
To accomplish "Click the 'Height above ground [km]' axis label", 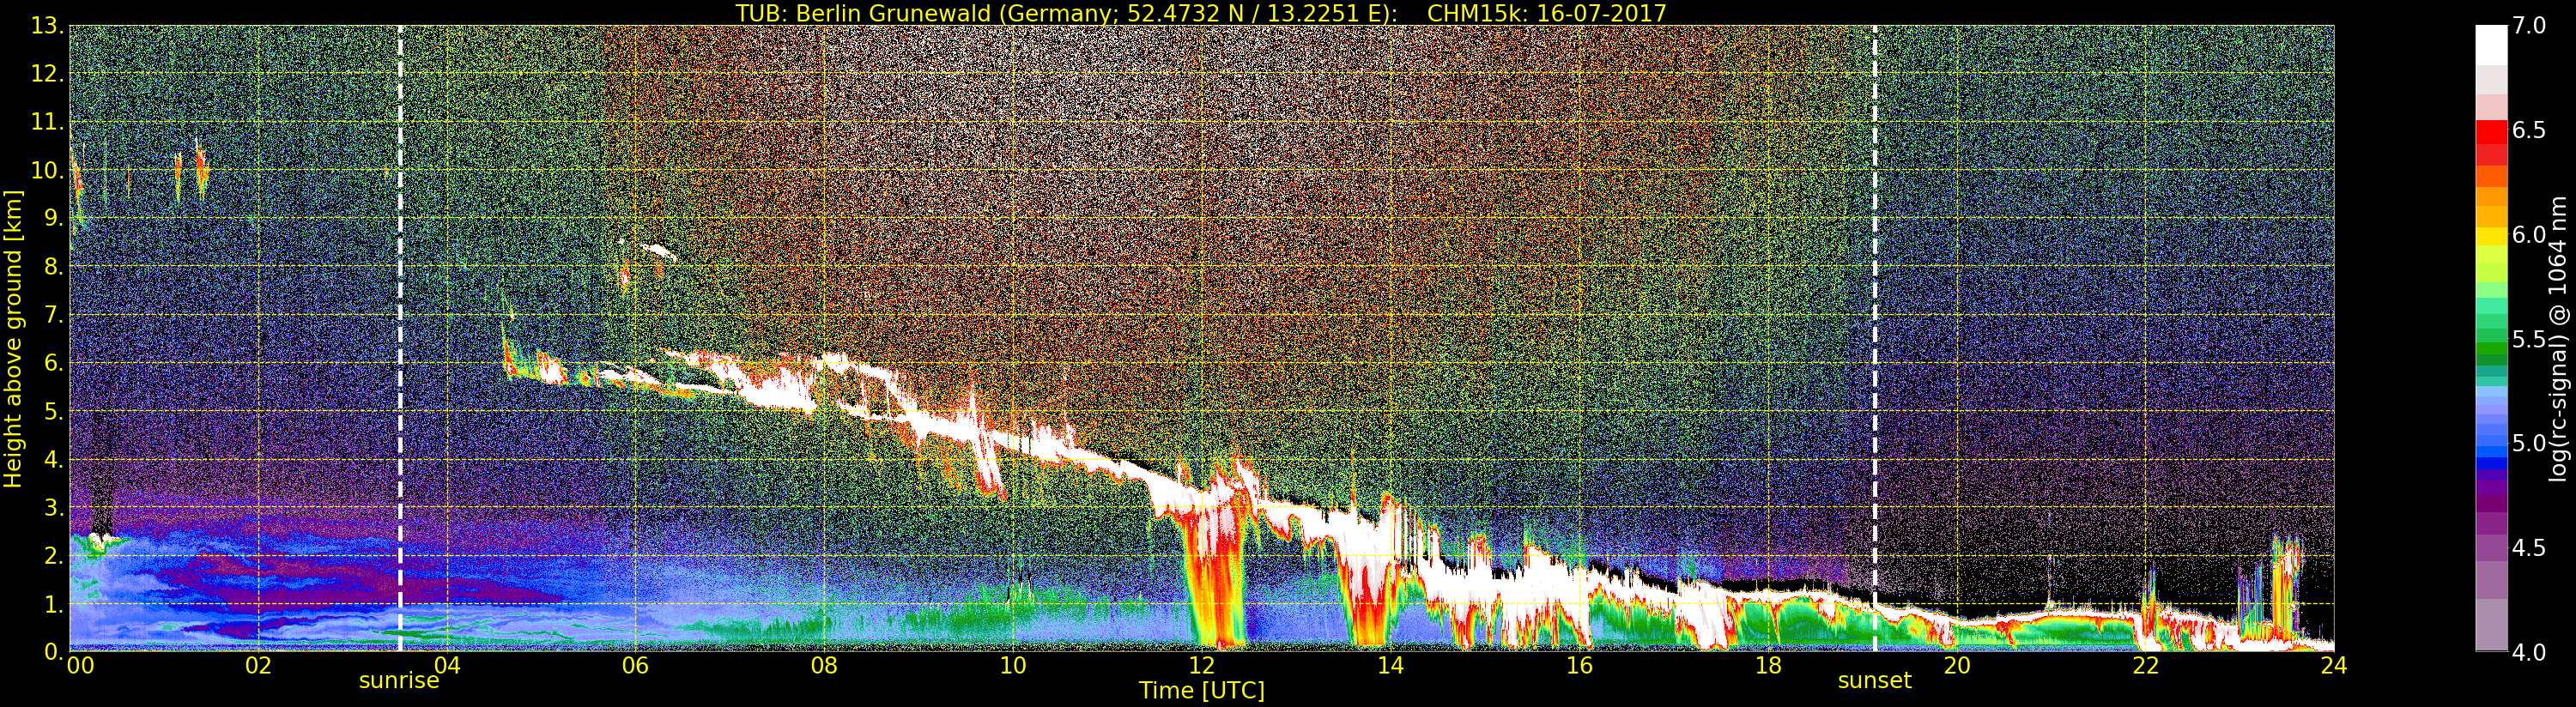I will point(13,338).
